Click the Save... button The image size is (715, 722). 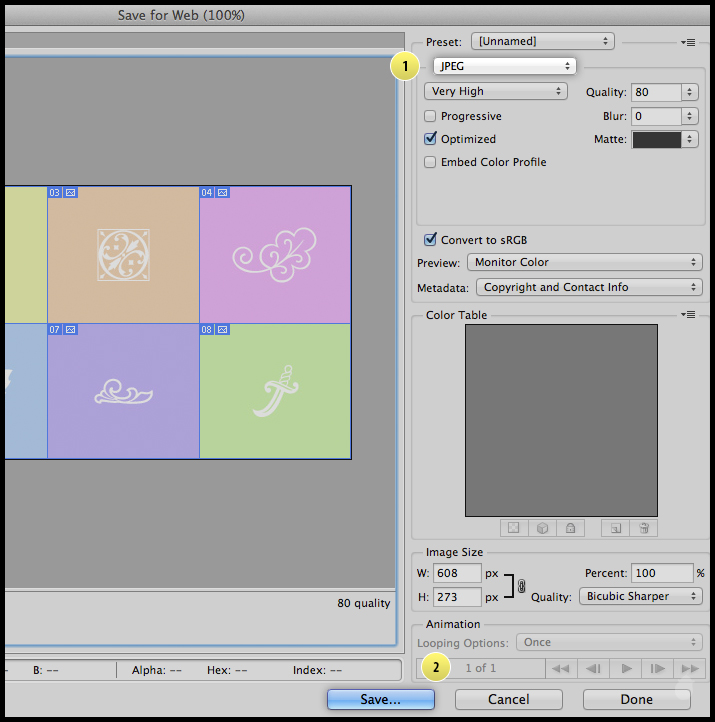380,700
